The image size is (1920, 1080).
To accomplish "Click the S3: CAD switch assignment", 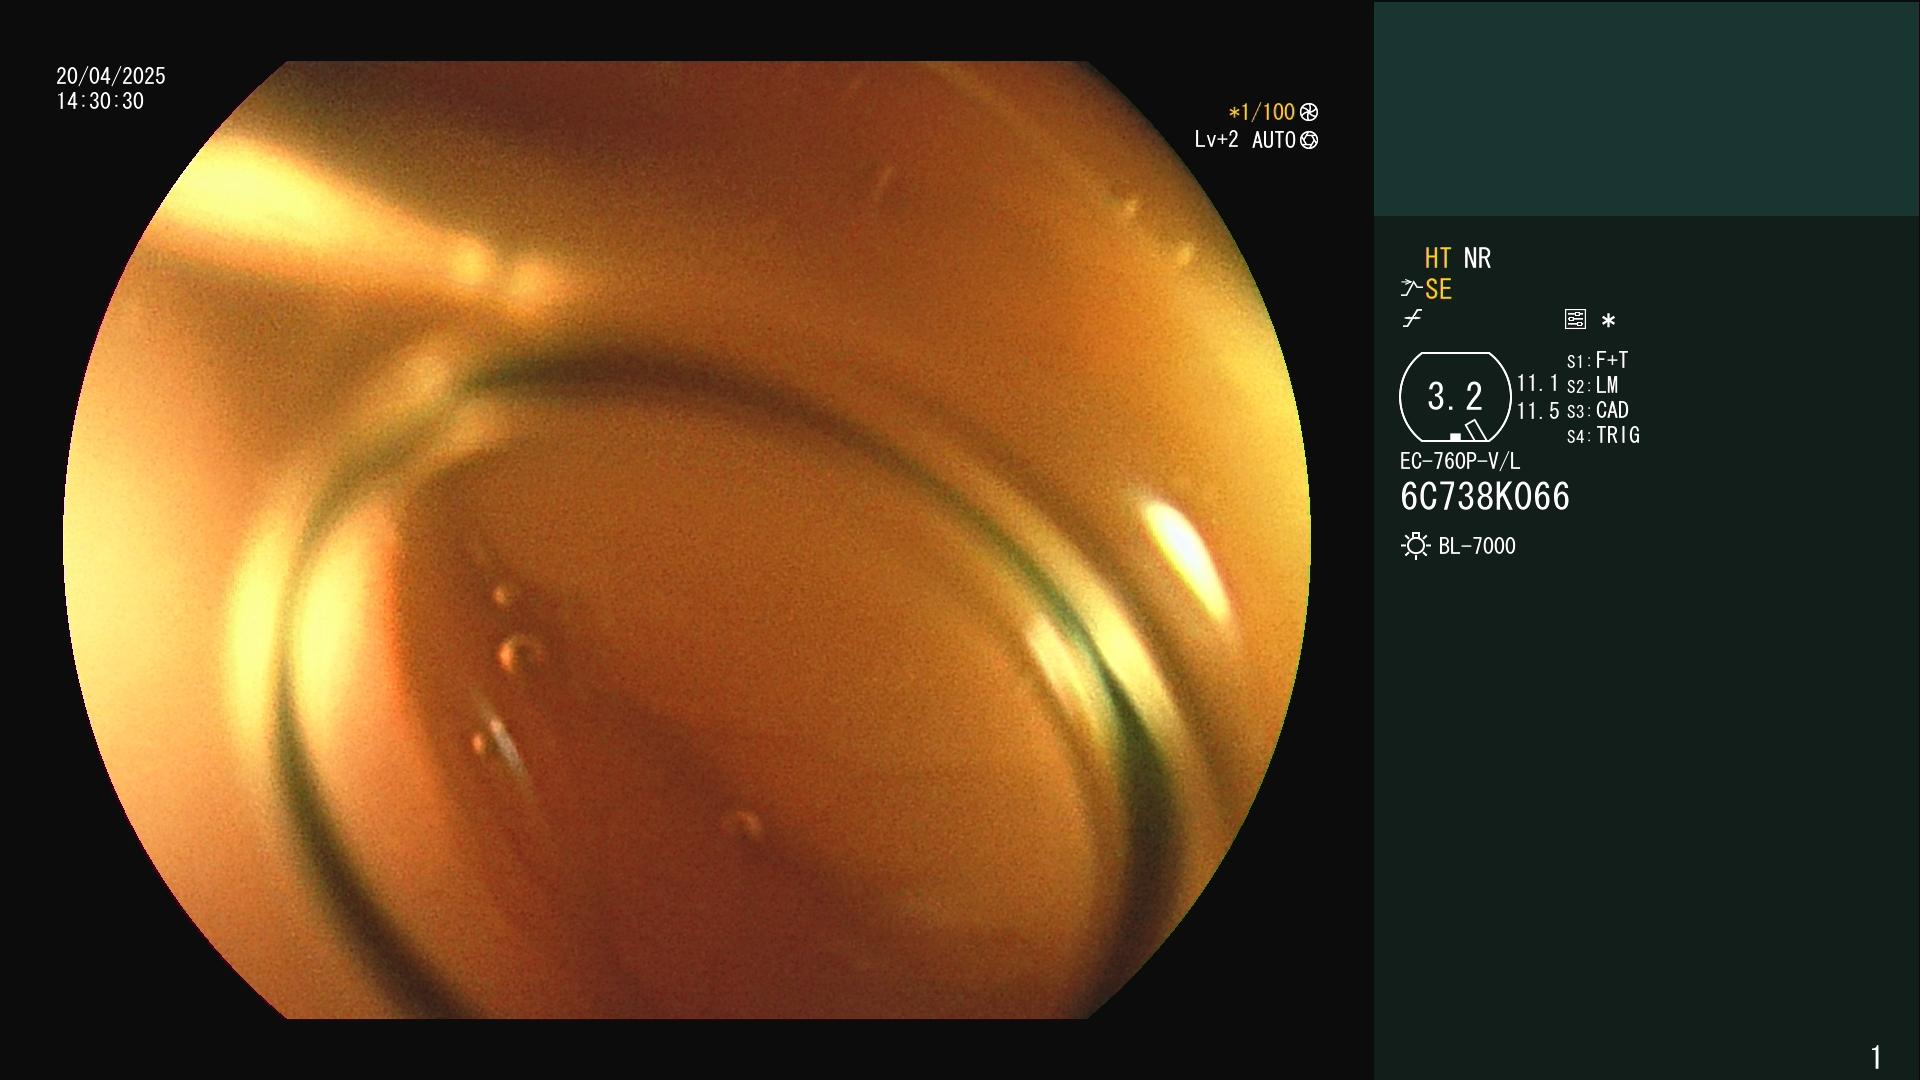I will 1598,411.
